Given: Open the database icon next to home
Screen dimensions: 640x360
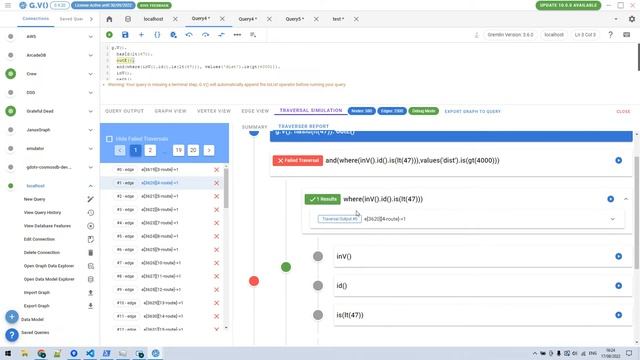Looking at the screenshot, I should [128, 19].
